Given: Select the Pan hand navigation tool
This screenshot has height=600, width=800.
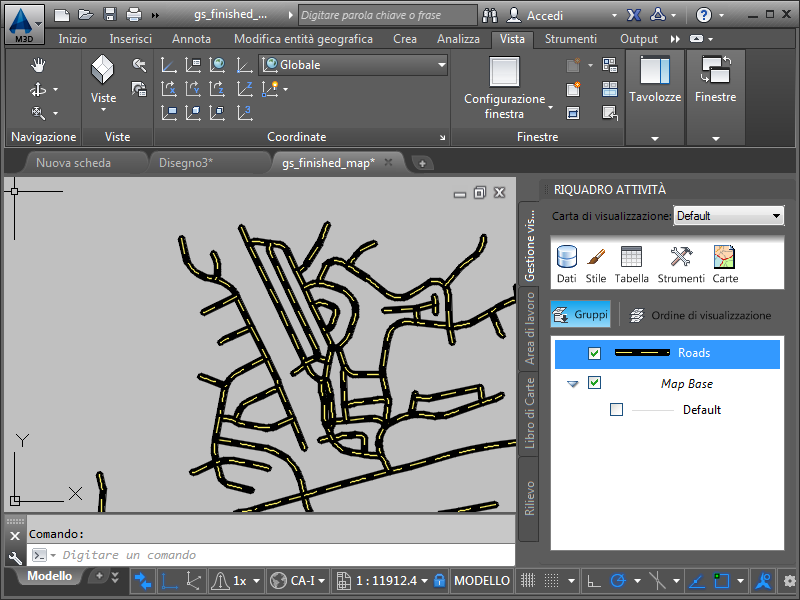Looking at the screenshot, I should point(39,66).
